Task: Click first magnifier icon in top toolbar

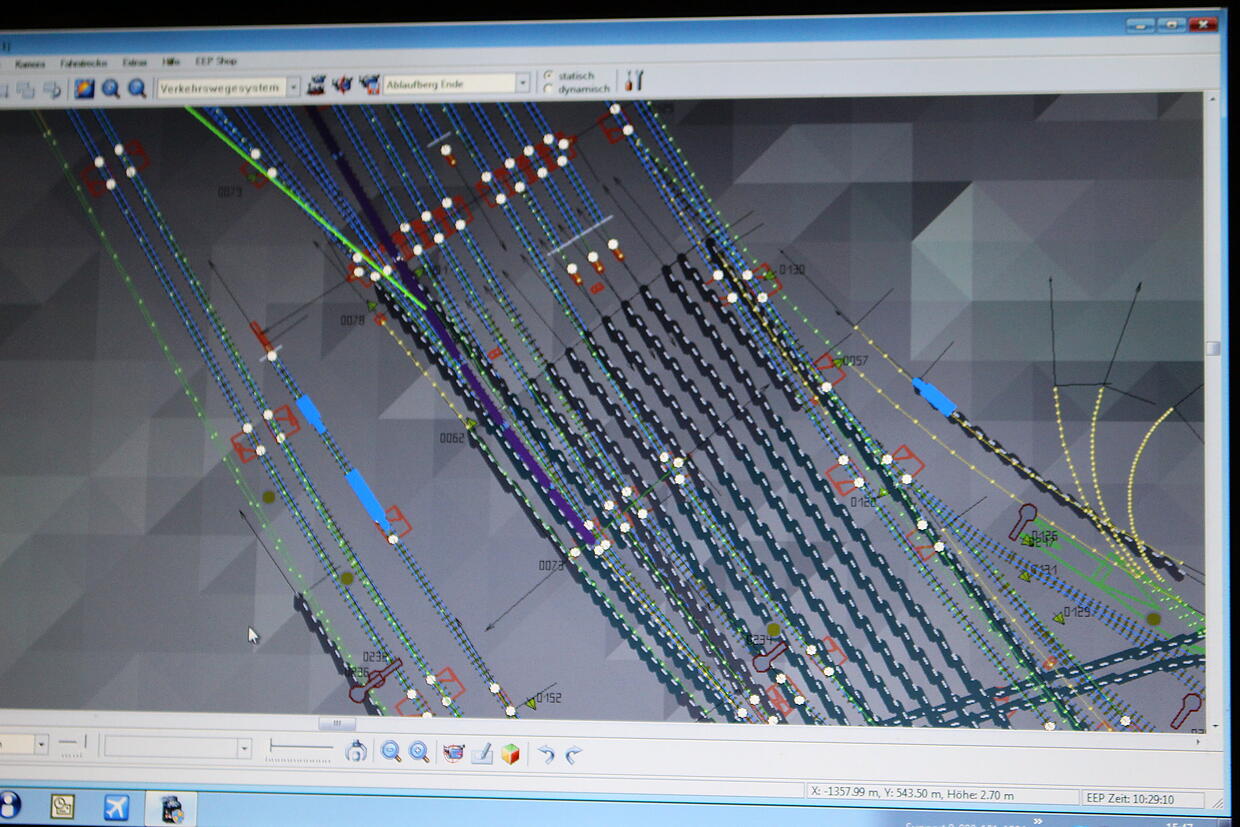Action: pyautogui.click(x=111, y=88)
